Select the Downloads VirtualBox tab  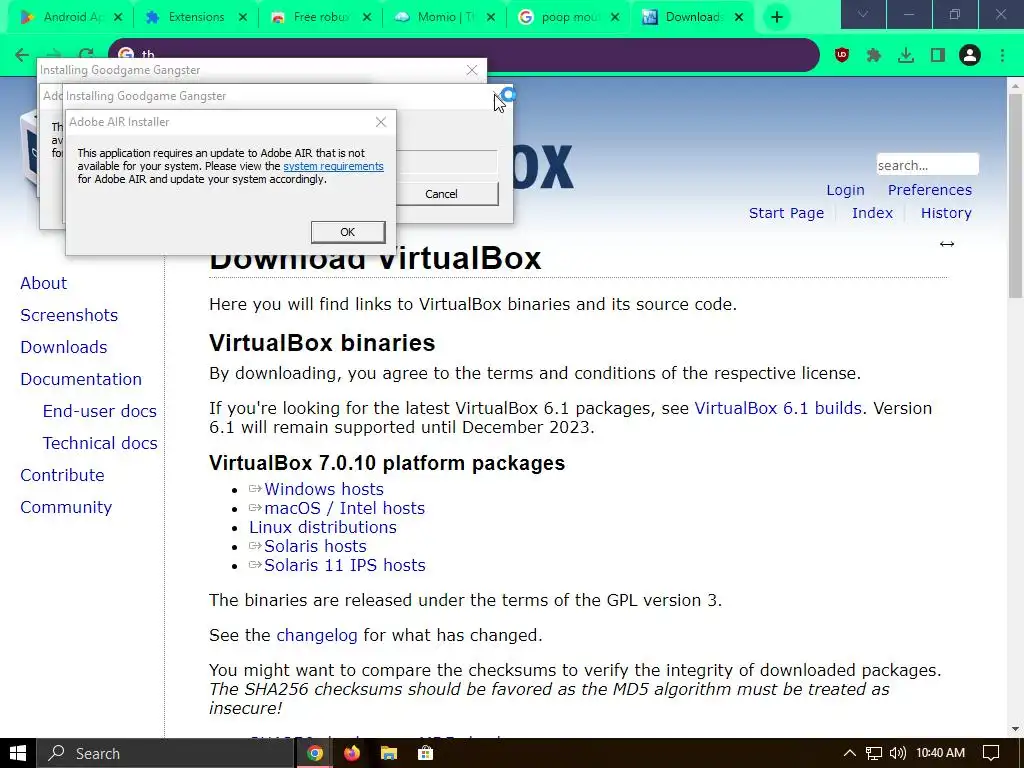[x=692, y=17]
